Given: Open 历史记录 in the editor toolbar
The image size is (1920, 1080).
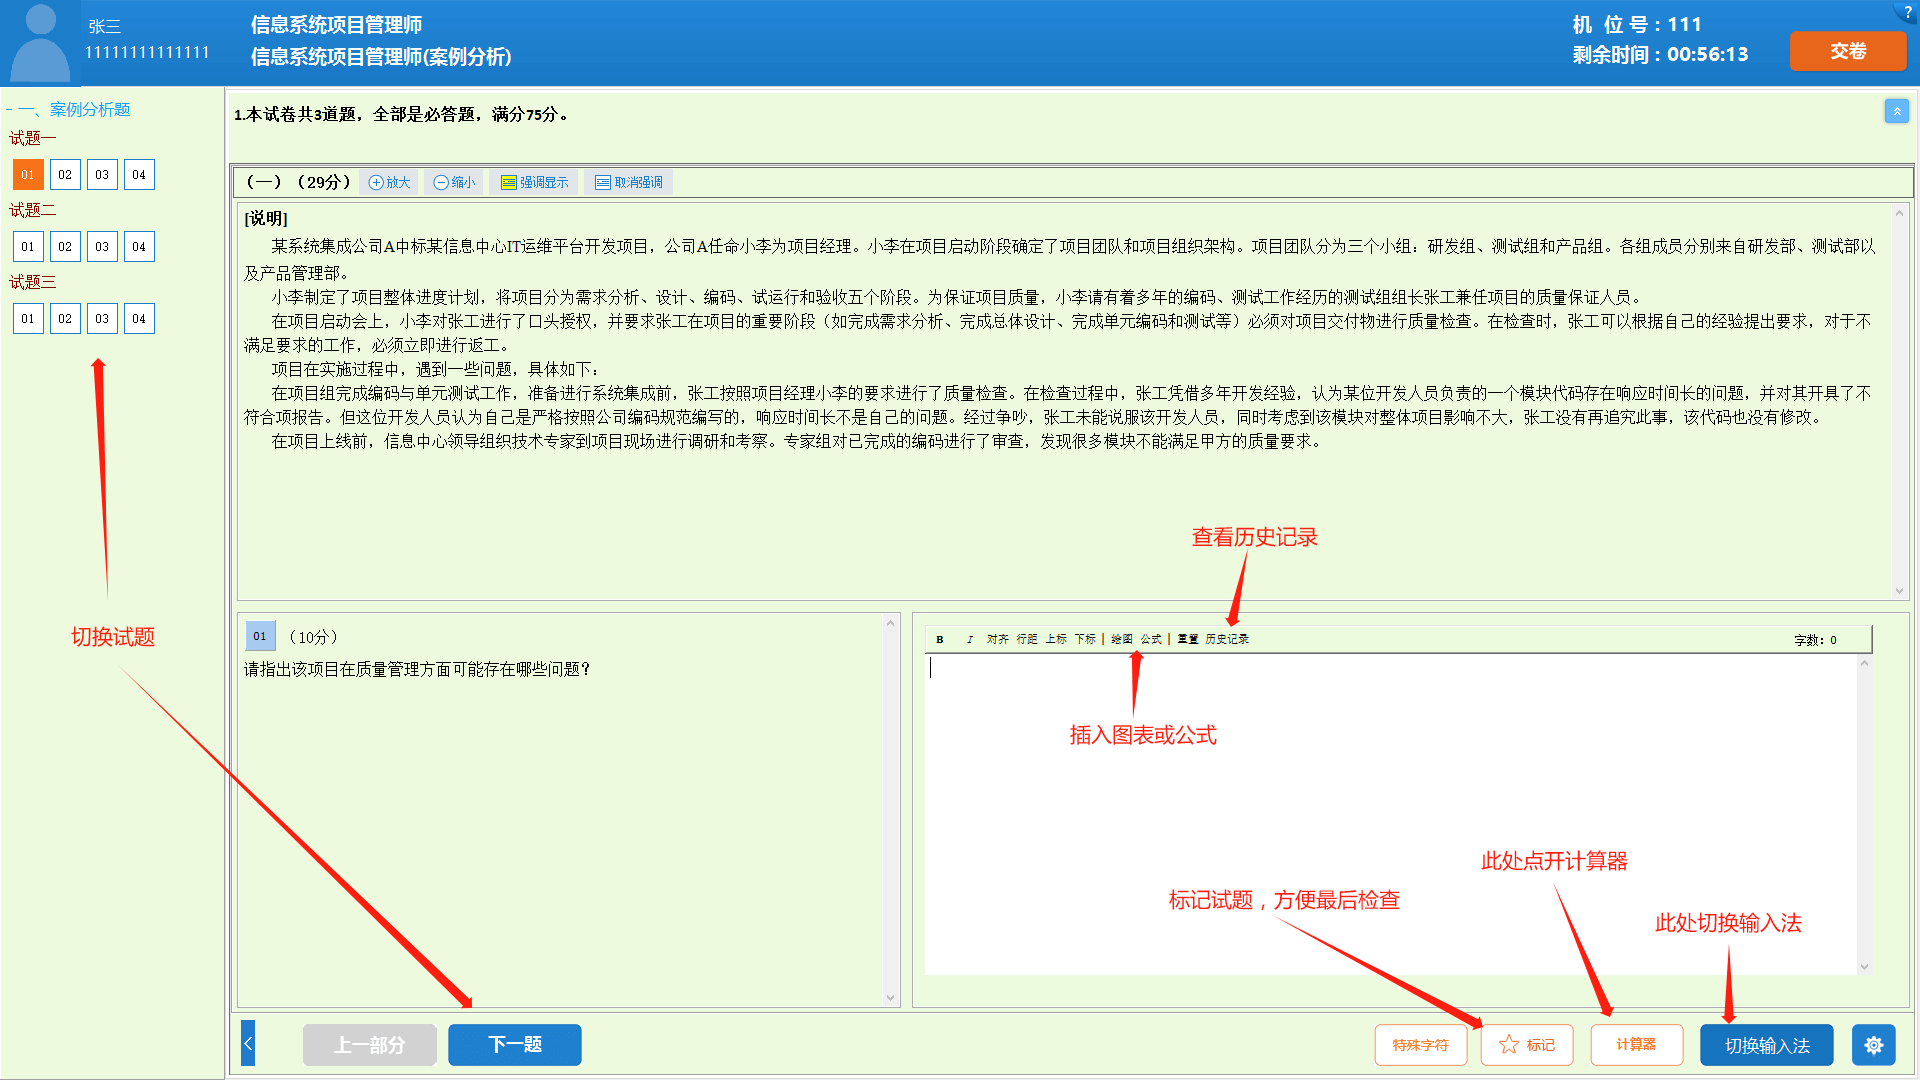Looking at the screenshot, I should tap(1226, 639).
